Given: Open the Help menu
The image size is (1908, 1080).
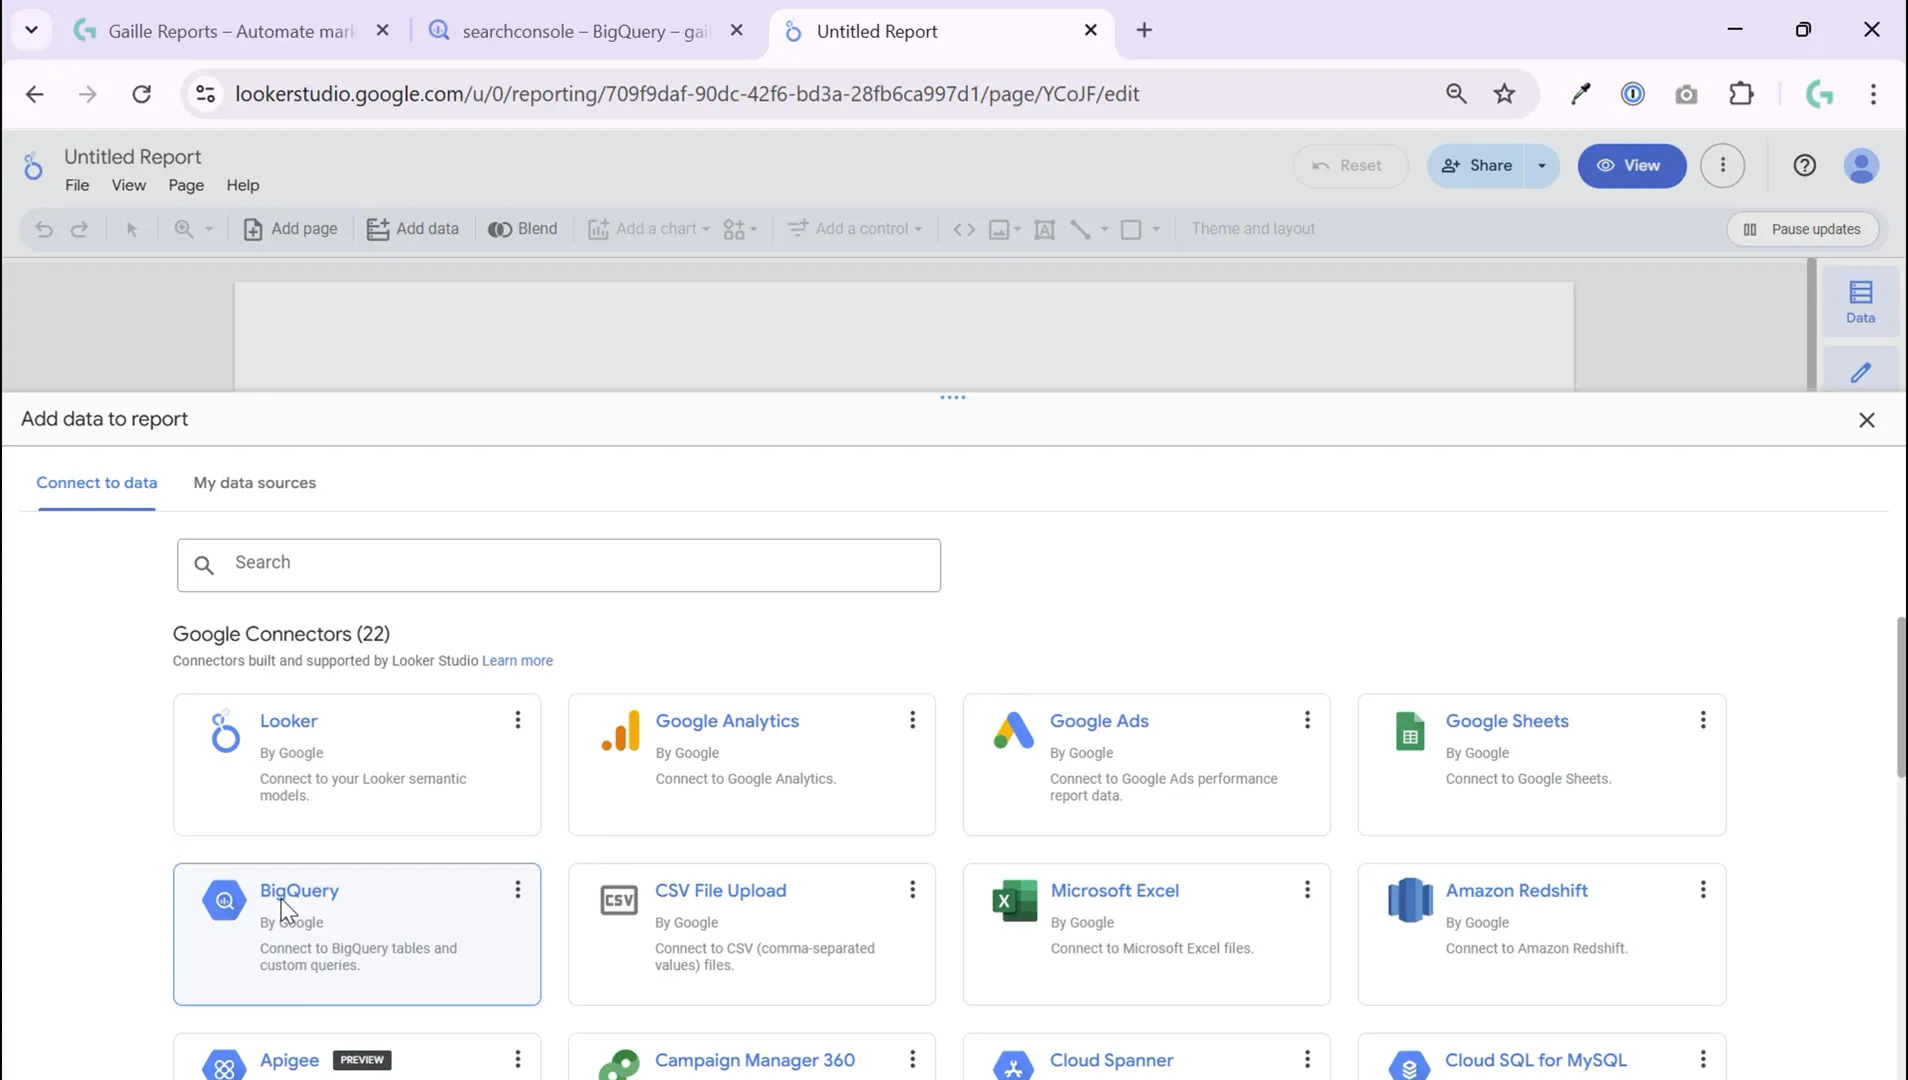Looking at the screenshot, I should click(242, 185).
